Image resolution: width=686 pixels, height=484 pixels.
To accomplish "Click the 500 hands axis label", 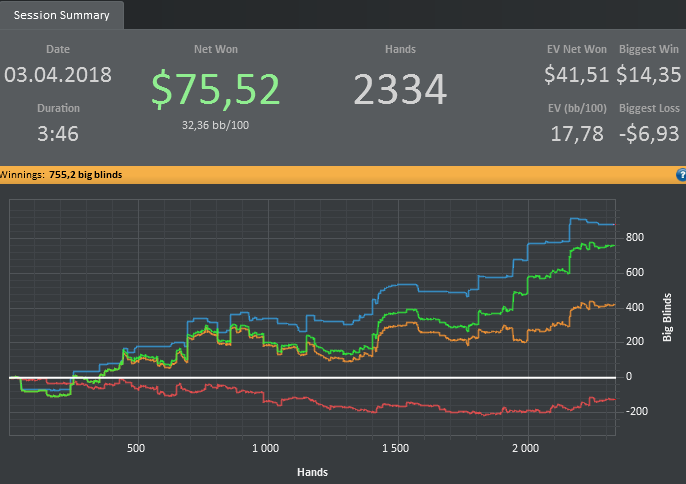I will [136, 448].
